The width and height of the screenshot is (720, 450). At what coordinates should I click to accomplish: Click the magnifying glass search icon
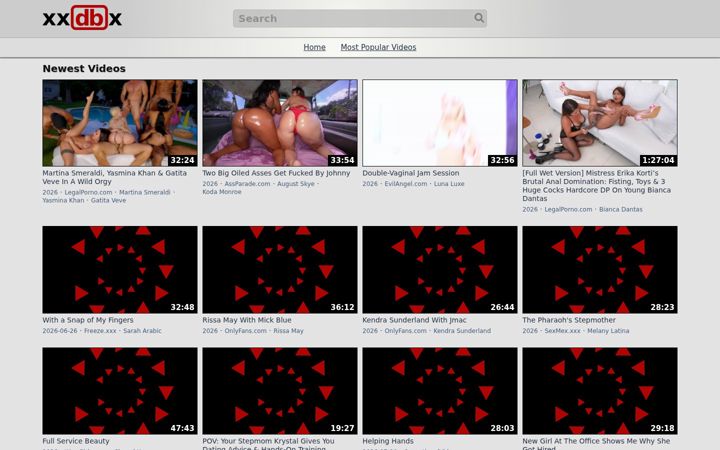[x=479, y=18]
